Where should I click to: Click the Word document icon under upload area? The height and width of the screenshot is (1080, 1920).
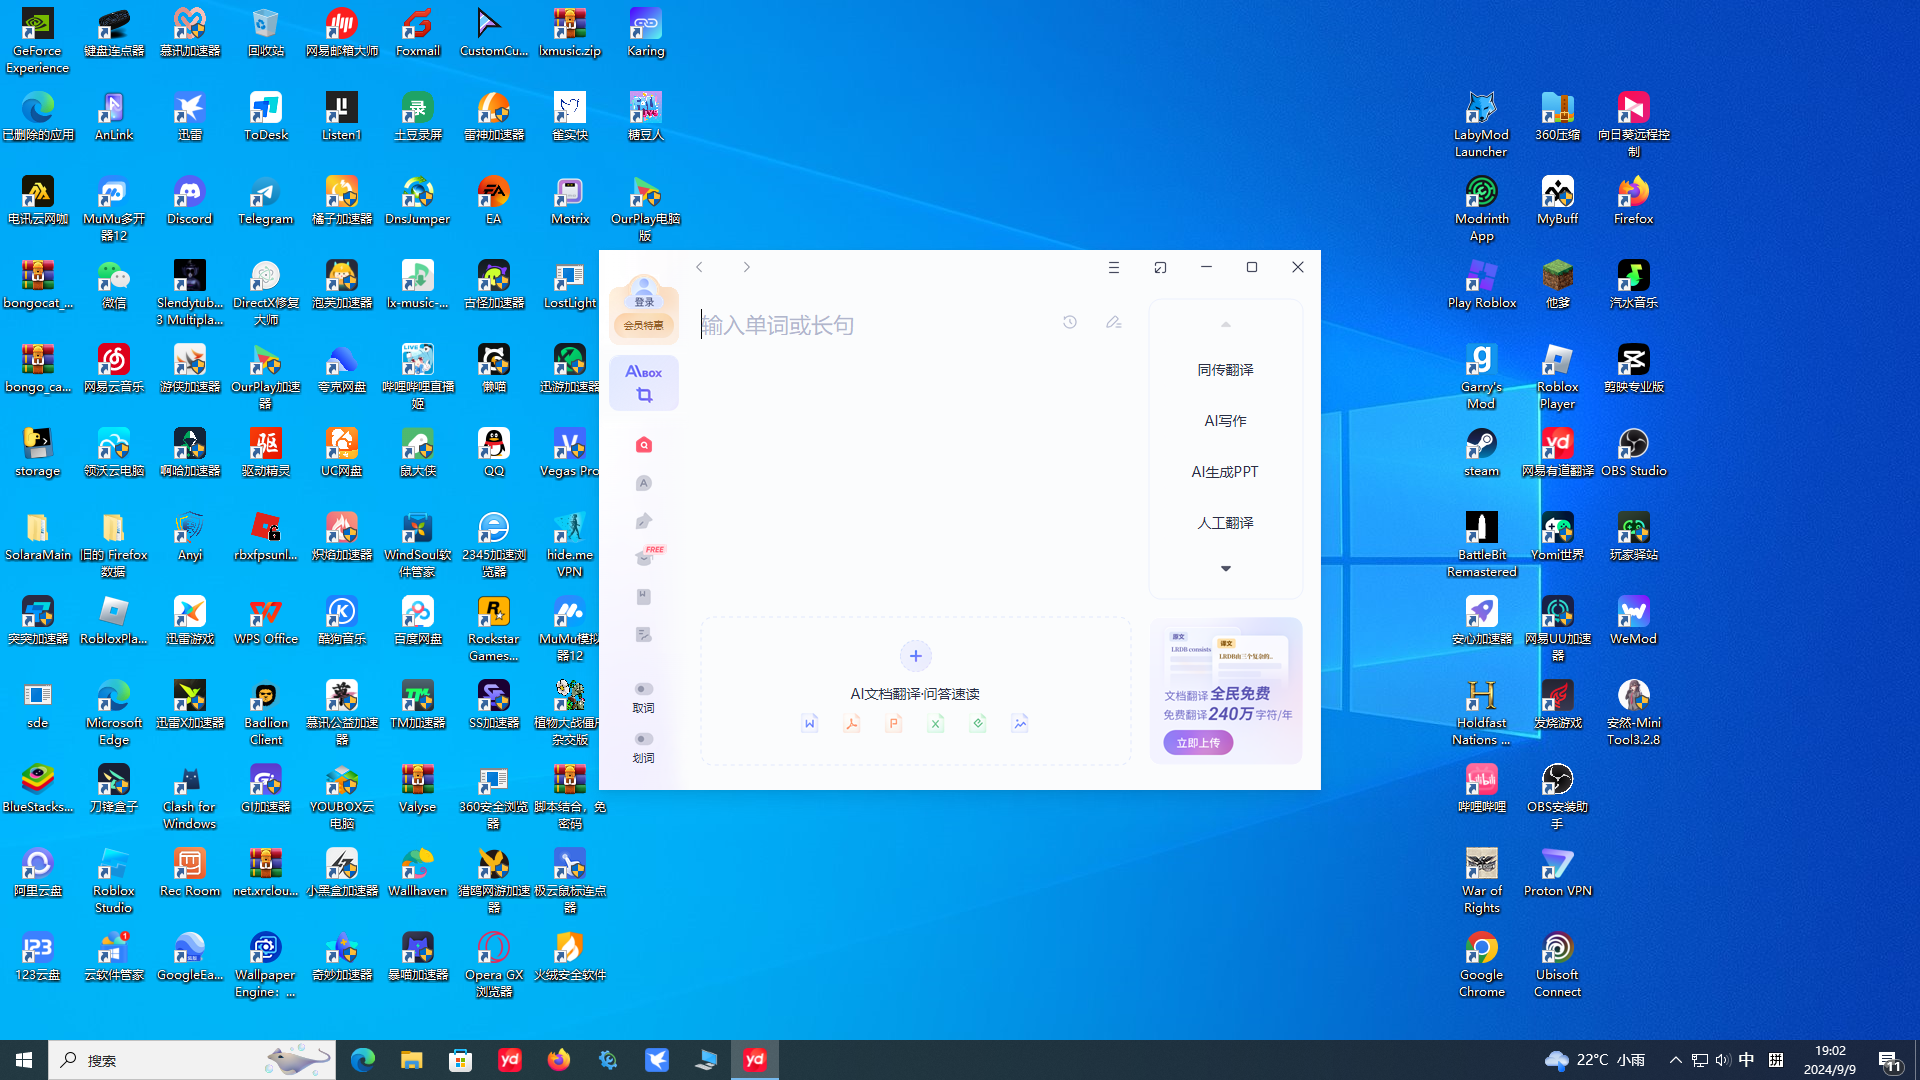[810, 723]
